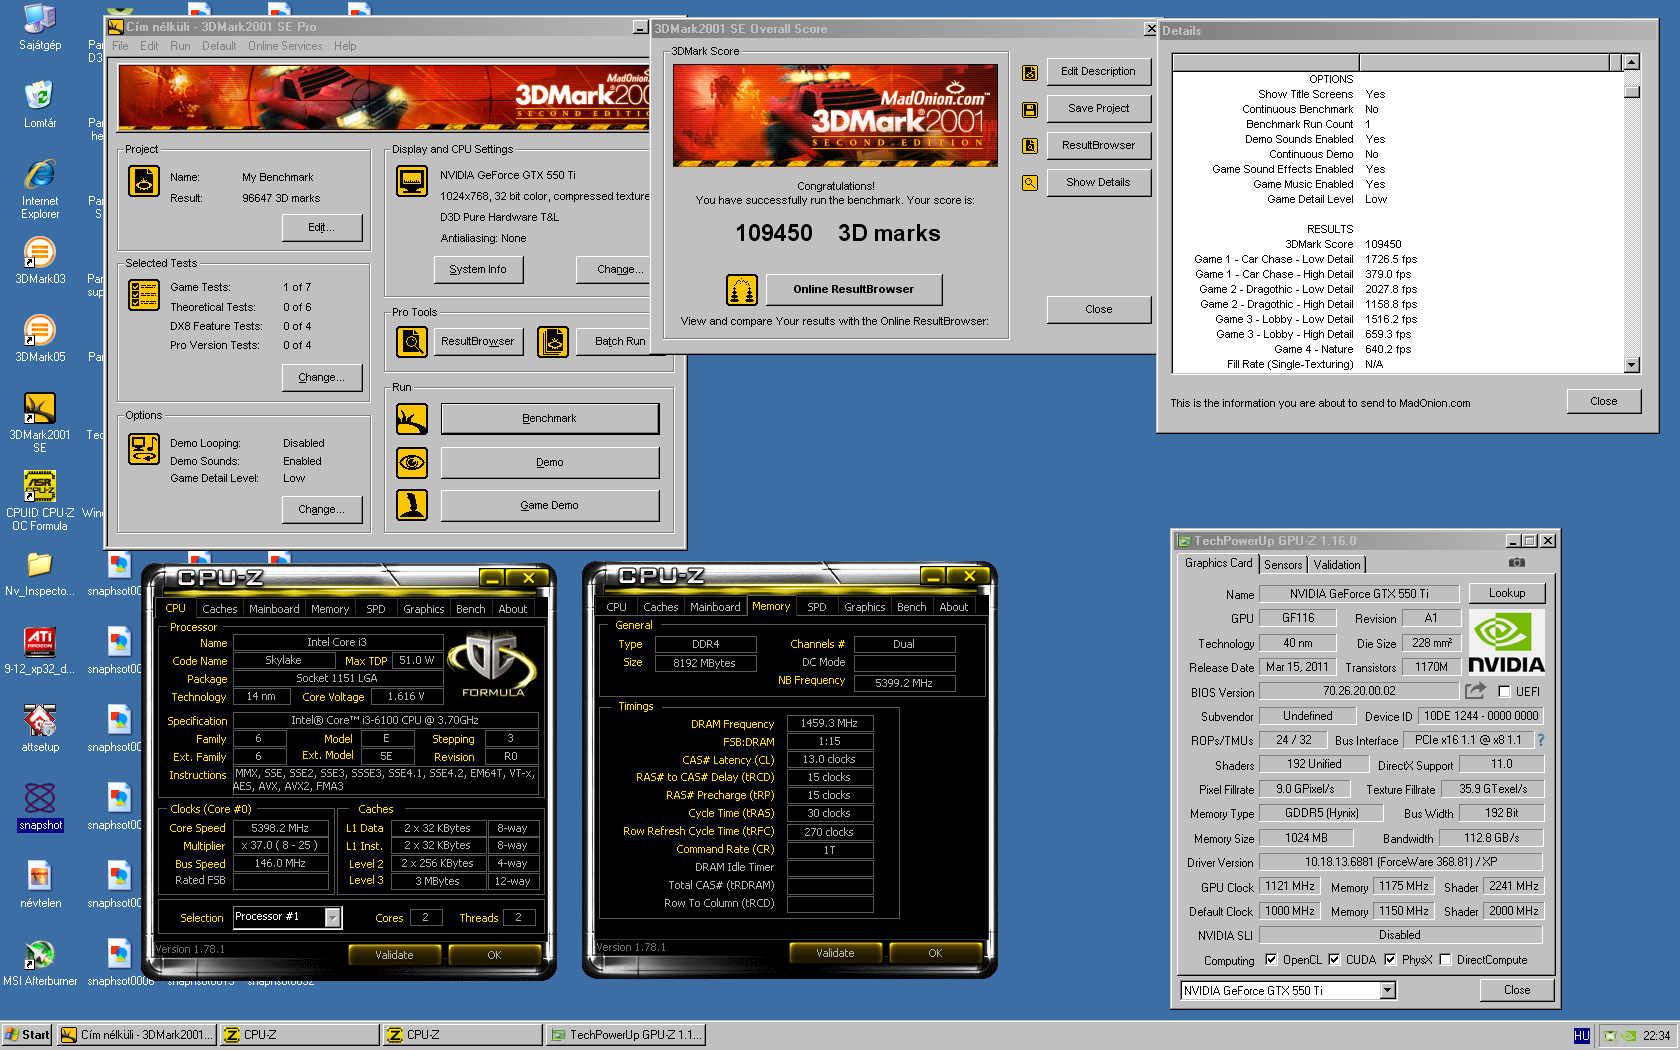The width and height of the screenshot is (1680, 1050).
Task: Toggle the OpenCL checkbox
Action: 1271,959
